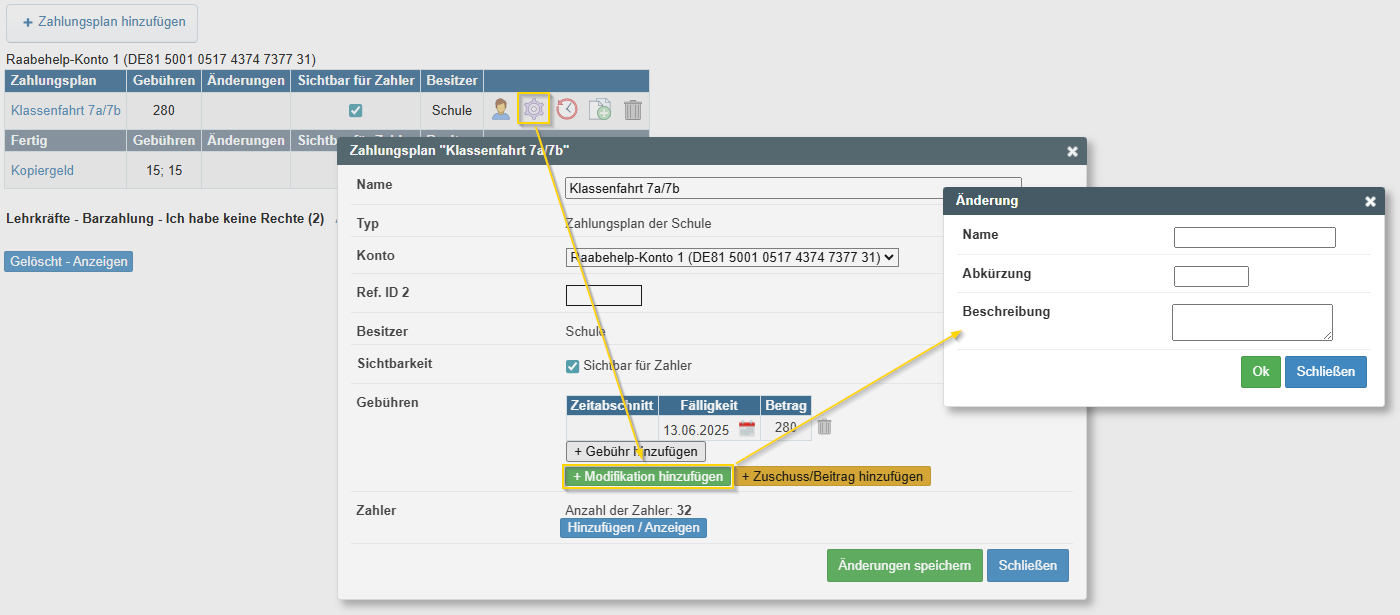This screenshot has width=1400, height=615.
Task: Open the Kopiergeld payment plan link
Action: (x=42, y=170)
